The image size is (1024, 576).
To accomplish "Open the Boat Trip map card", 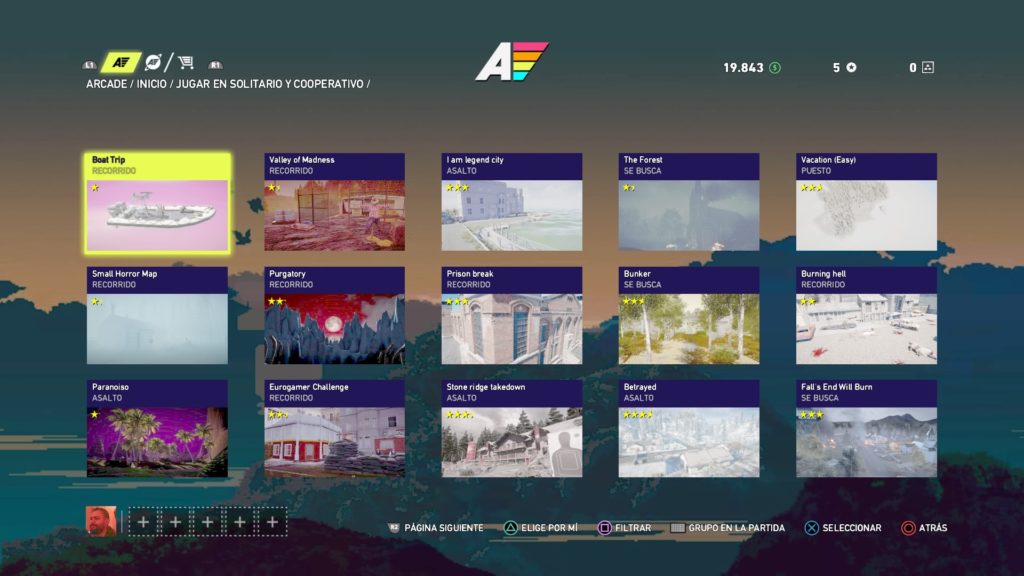I will point(157,202).
